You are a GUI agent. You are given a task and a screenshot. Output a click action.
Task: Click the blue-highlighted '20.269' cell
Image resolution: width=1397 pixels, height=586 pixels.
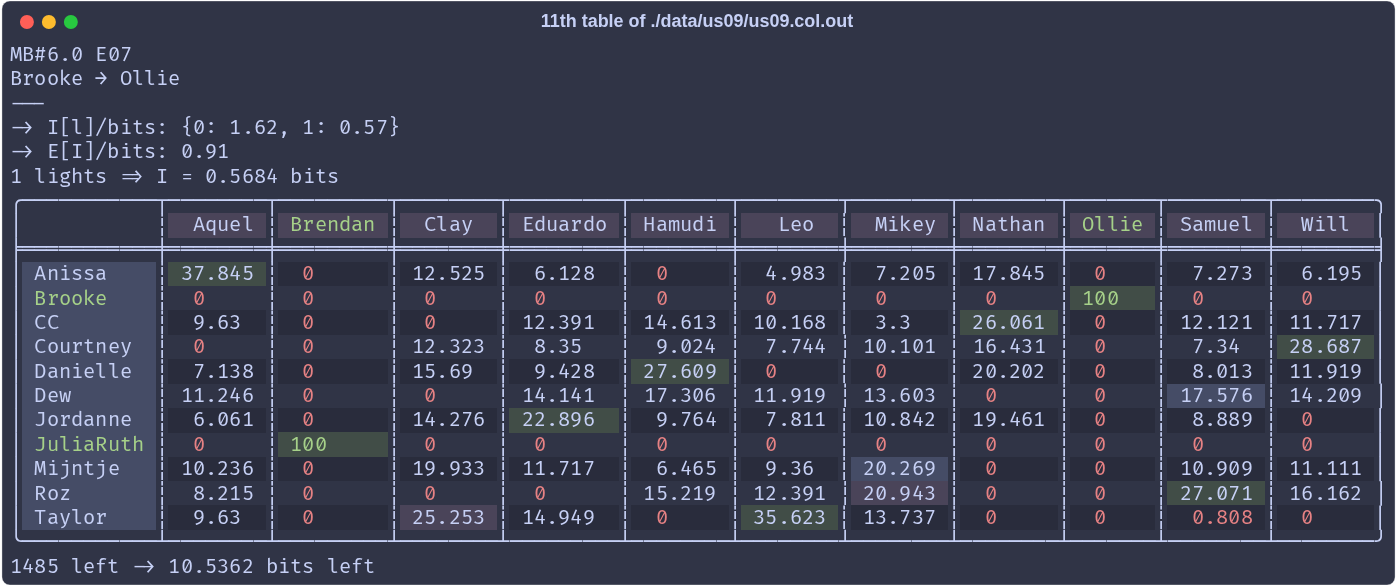tap(899, 468)
